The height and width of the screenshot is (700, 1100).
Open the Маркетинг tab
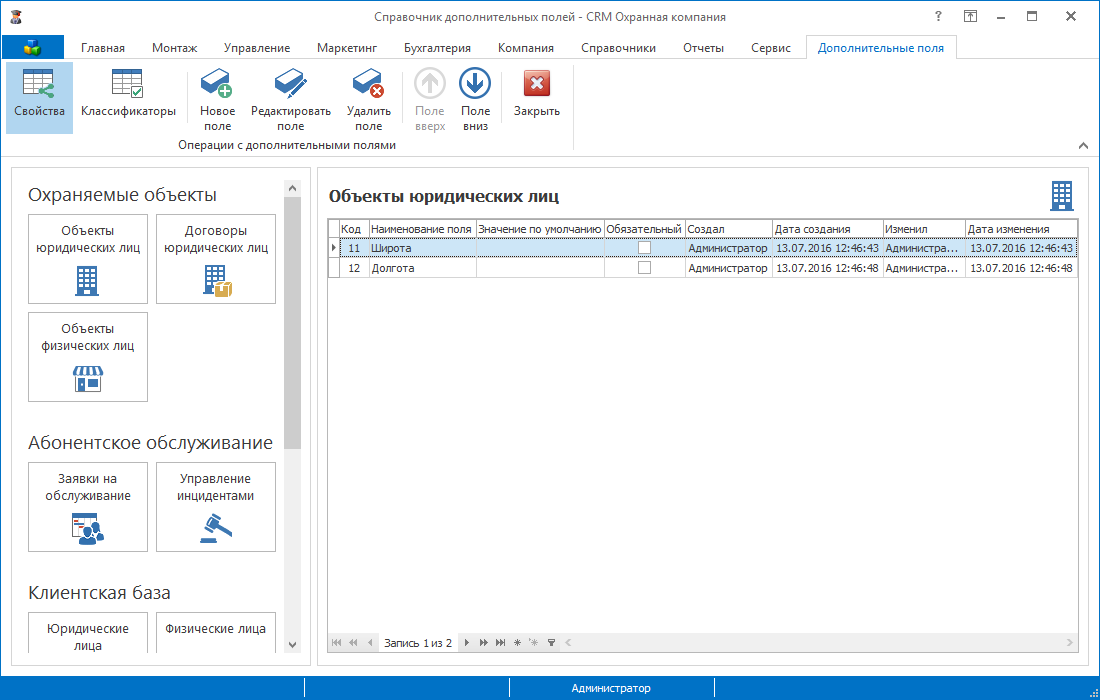tap(347, 48)
